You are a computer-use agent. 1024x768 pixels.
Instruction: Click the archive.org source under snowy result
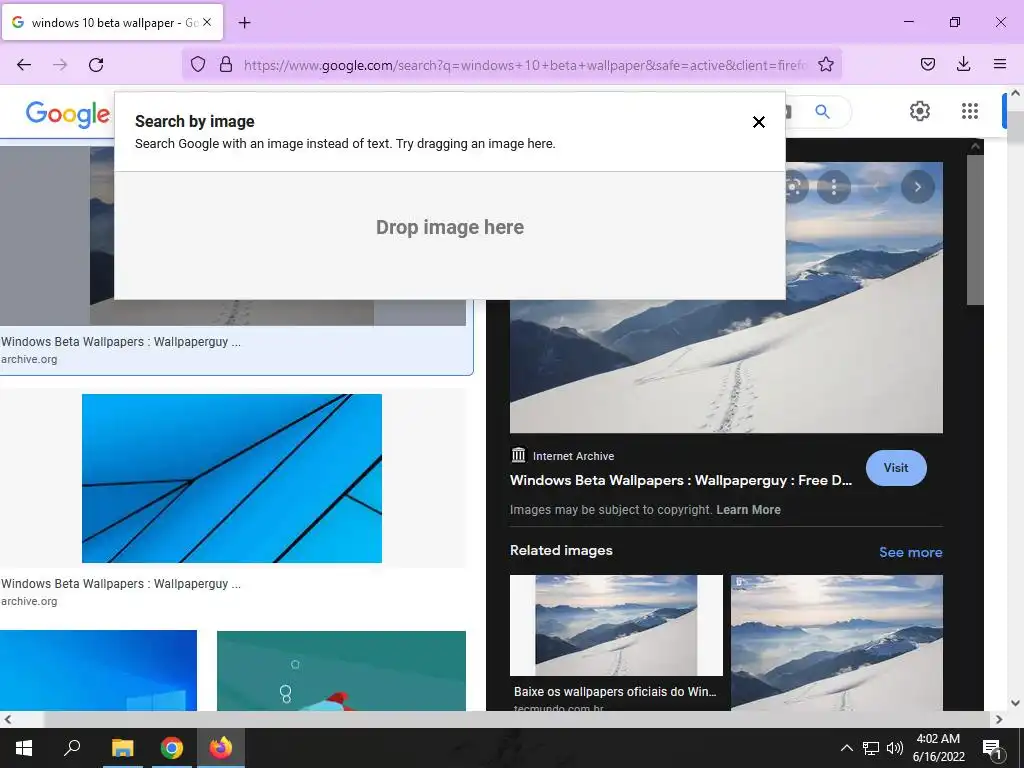click(29, 359)
